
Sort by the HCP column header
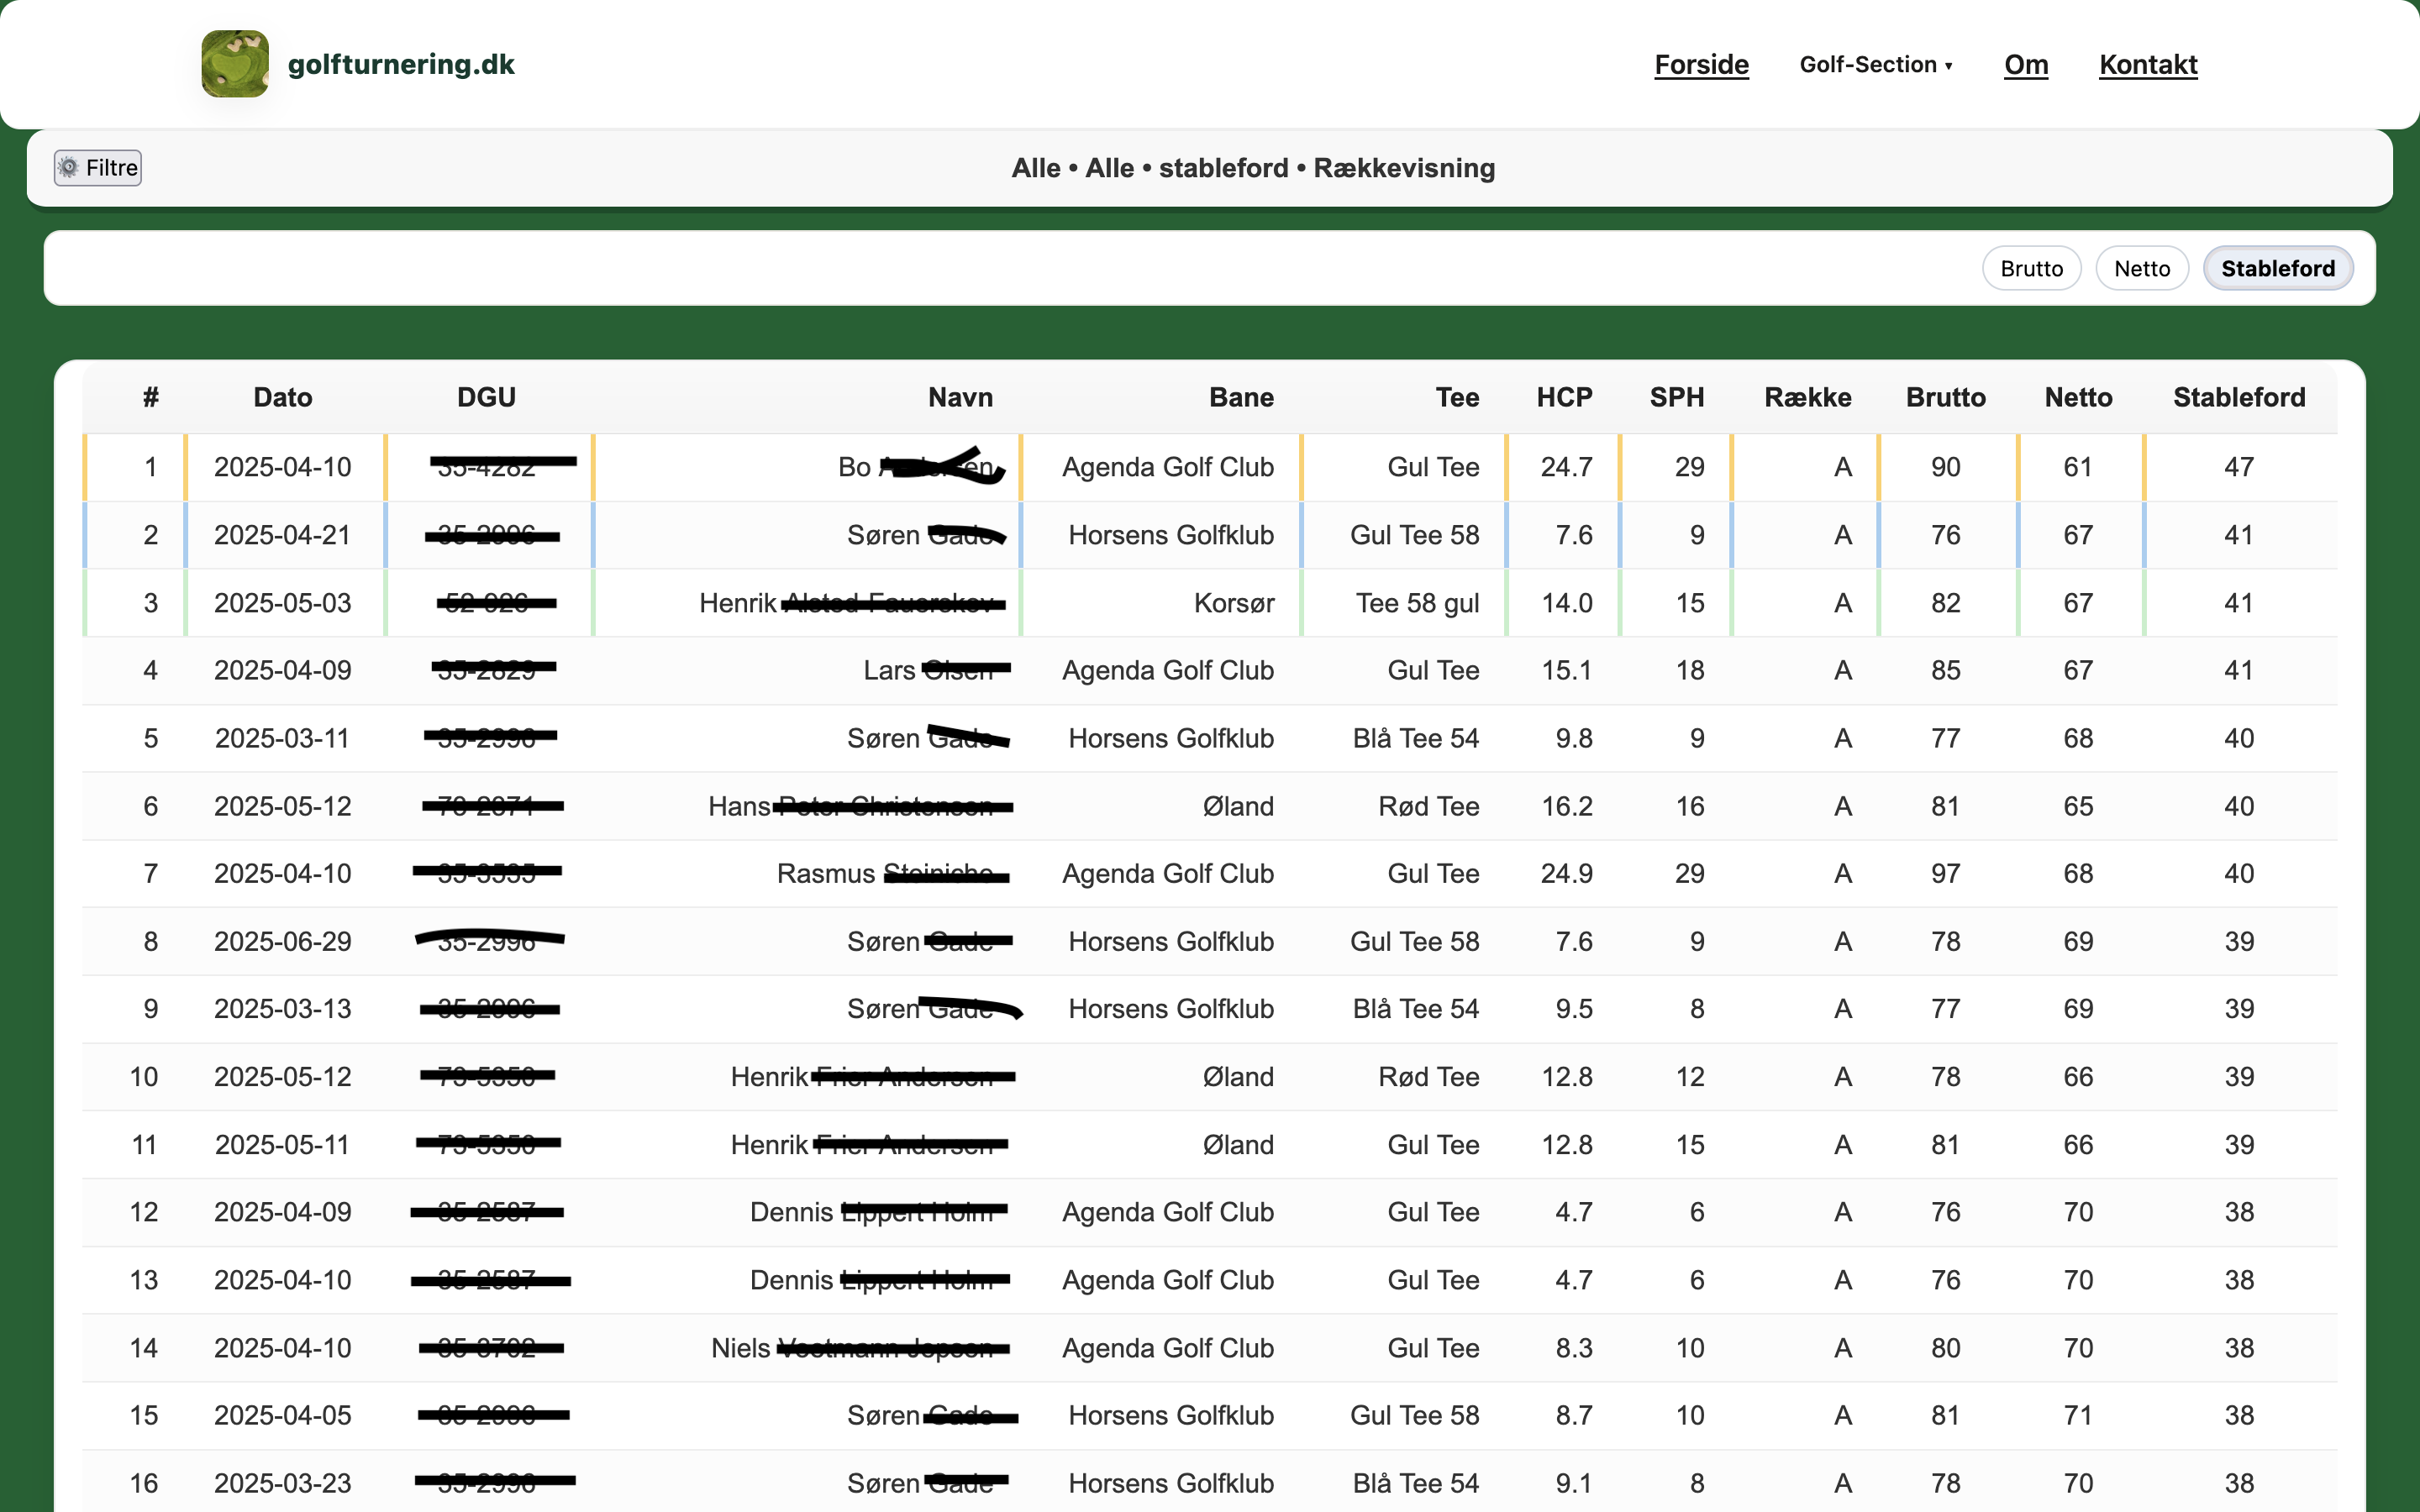(1564, 397)
